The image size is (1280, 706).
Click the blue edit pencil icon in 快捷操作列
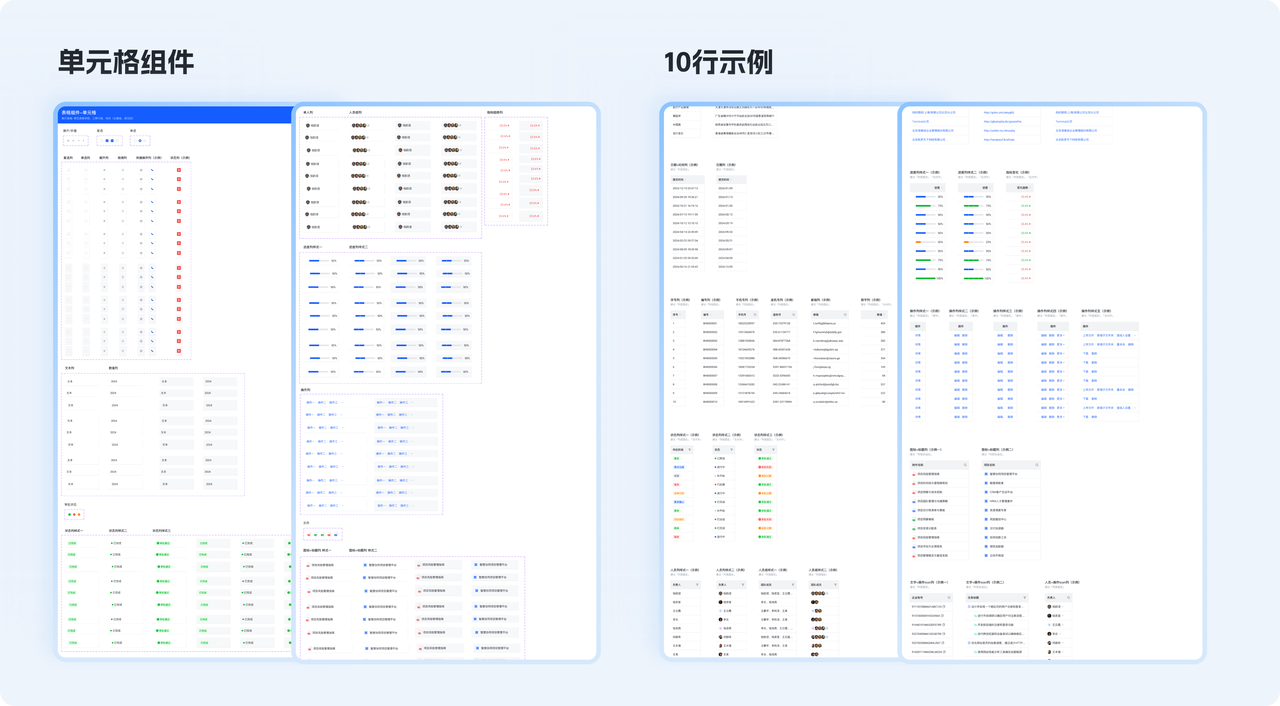151,168
